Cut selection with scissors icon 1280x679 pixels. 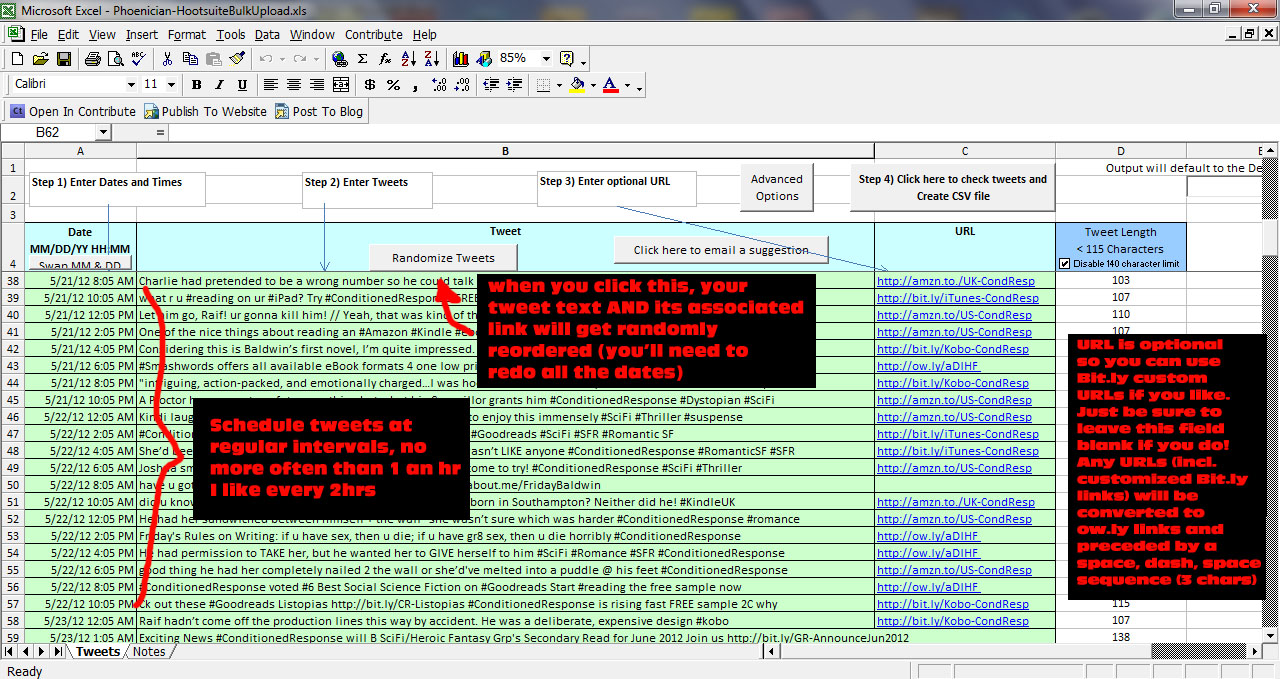click(167, 59)
